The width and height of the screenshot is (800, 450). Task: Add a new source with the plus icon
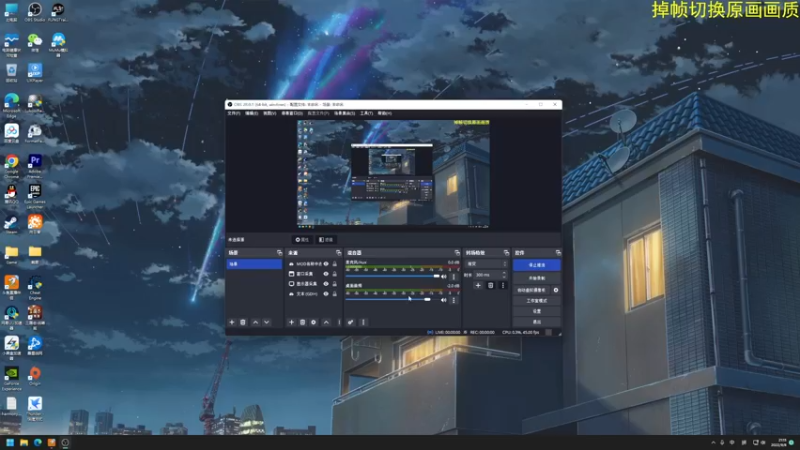tap(291, 322)
